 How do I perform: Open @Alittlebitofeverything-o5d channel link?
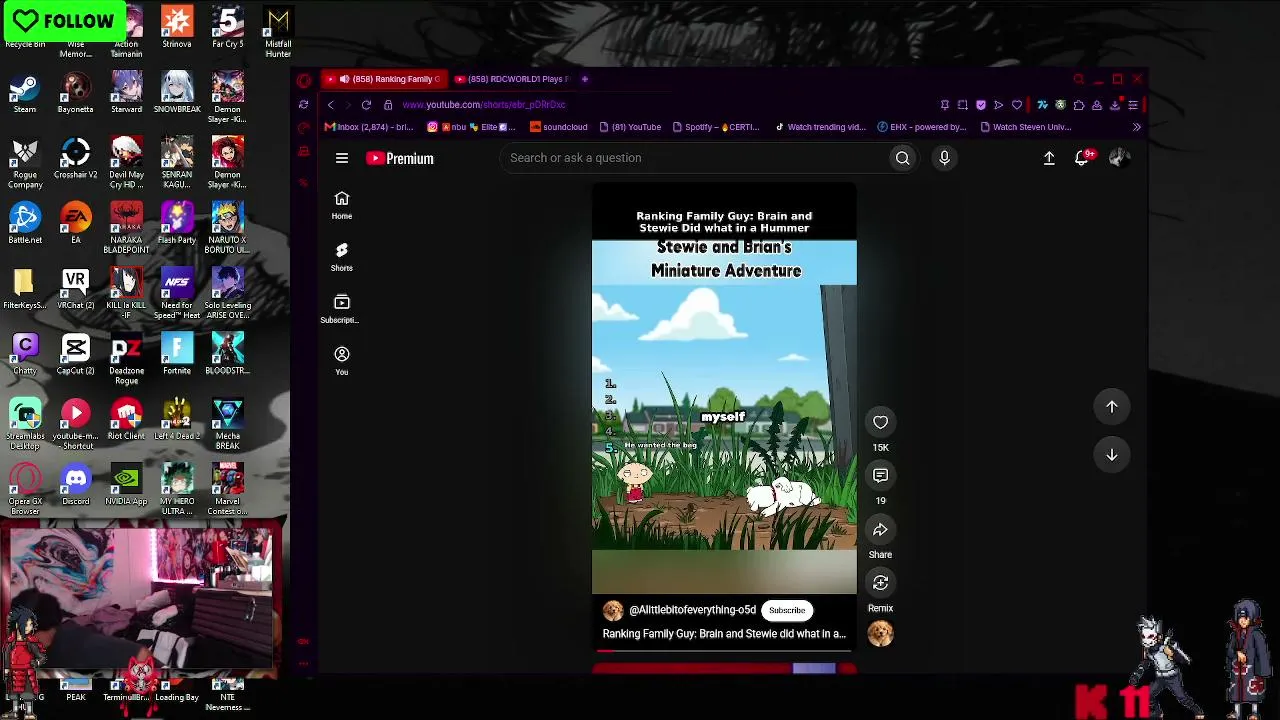coord(692,610)
